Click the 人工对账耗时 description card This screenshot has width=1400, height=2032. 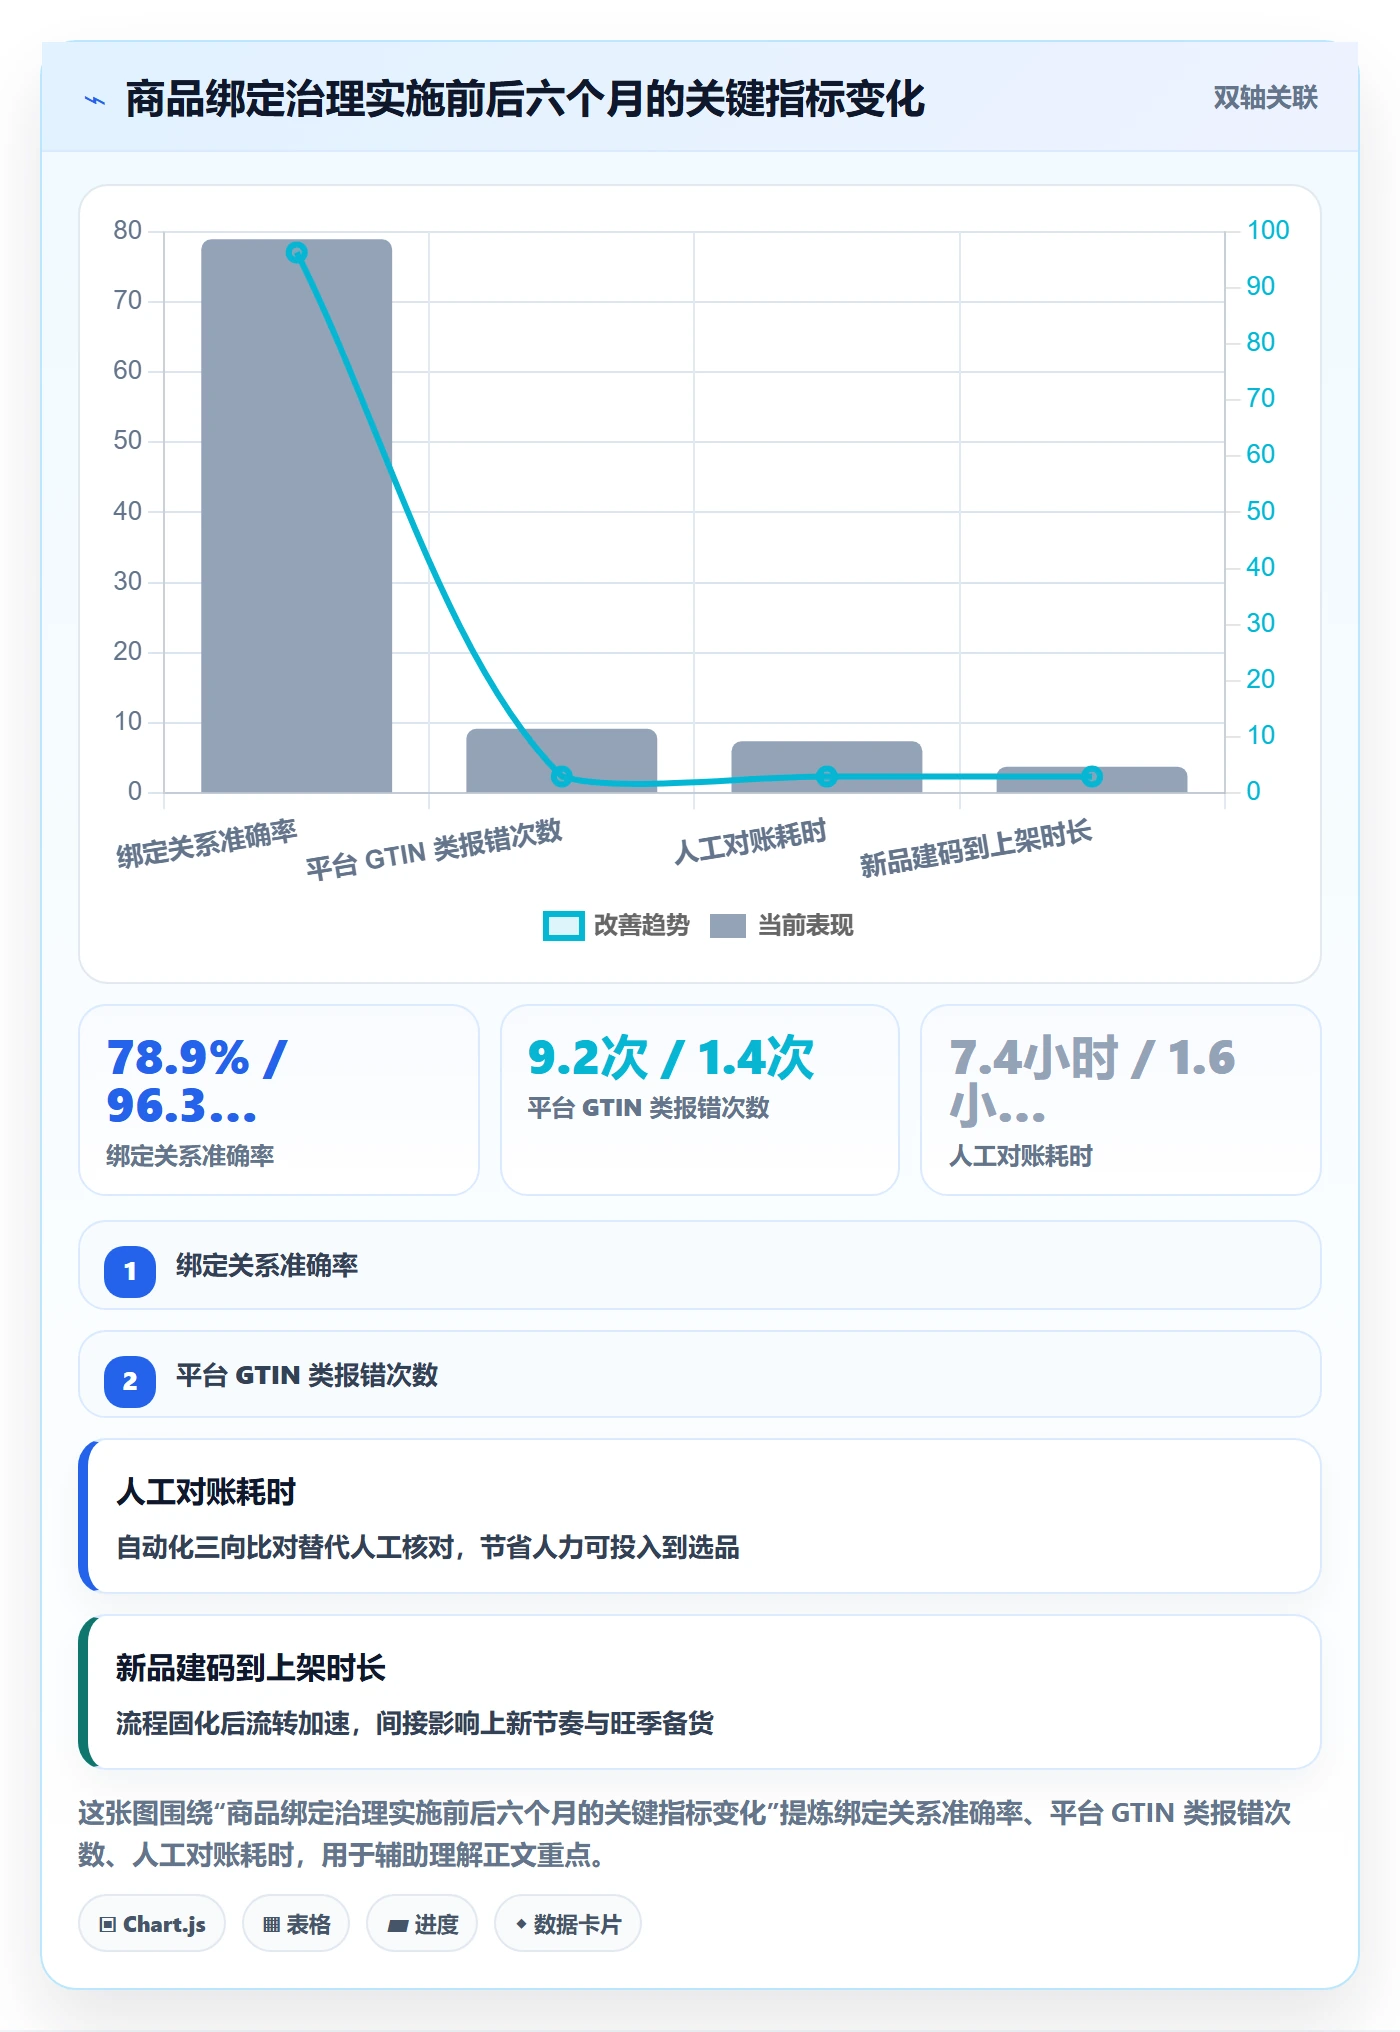(700, 1516)
